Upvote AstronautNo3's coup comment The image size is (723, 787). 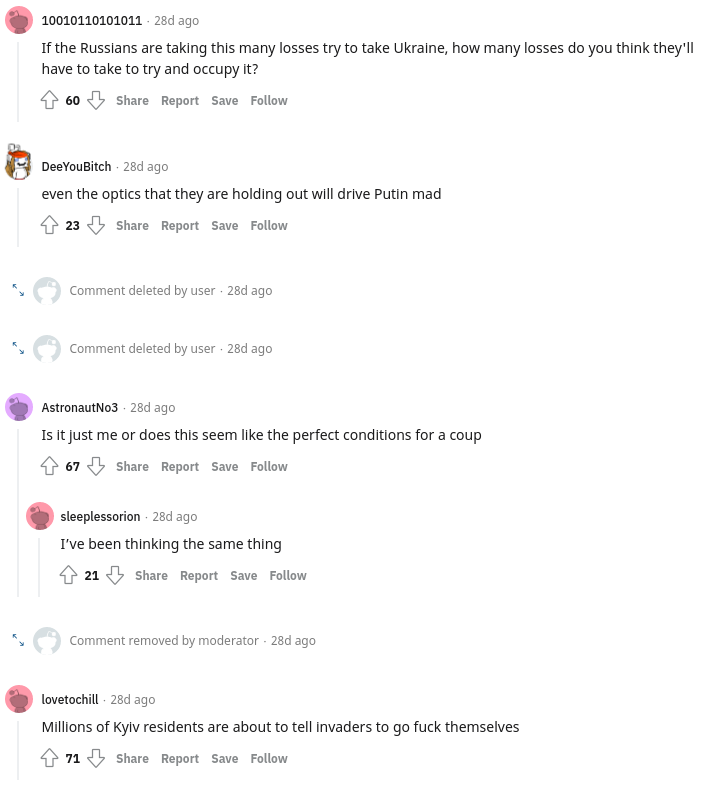(x=49, y=466)
